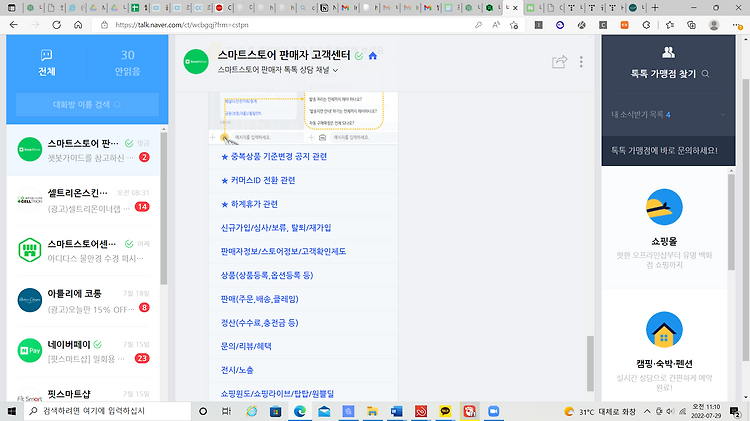The image size is (750, 421).
Task: Open the share icon in chat header
Action: [559, 62]
